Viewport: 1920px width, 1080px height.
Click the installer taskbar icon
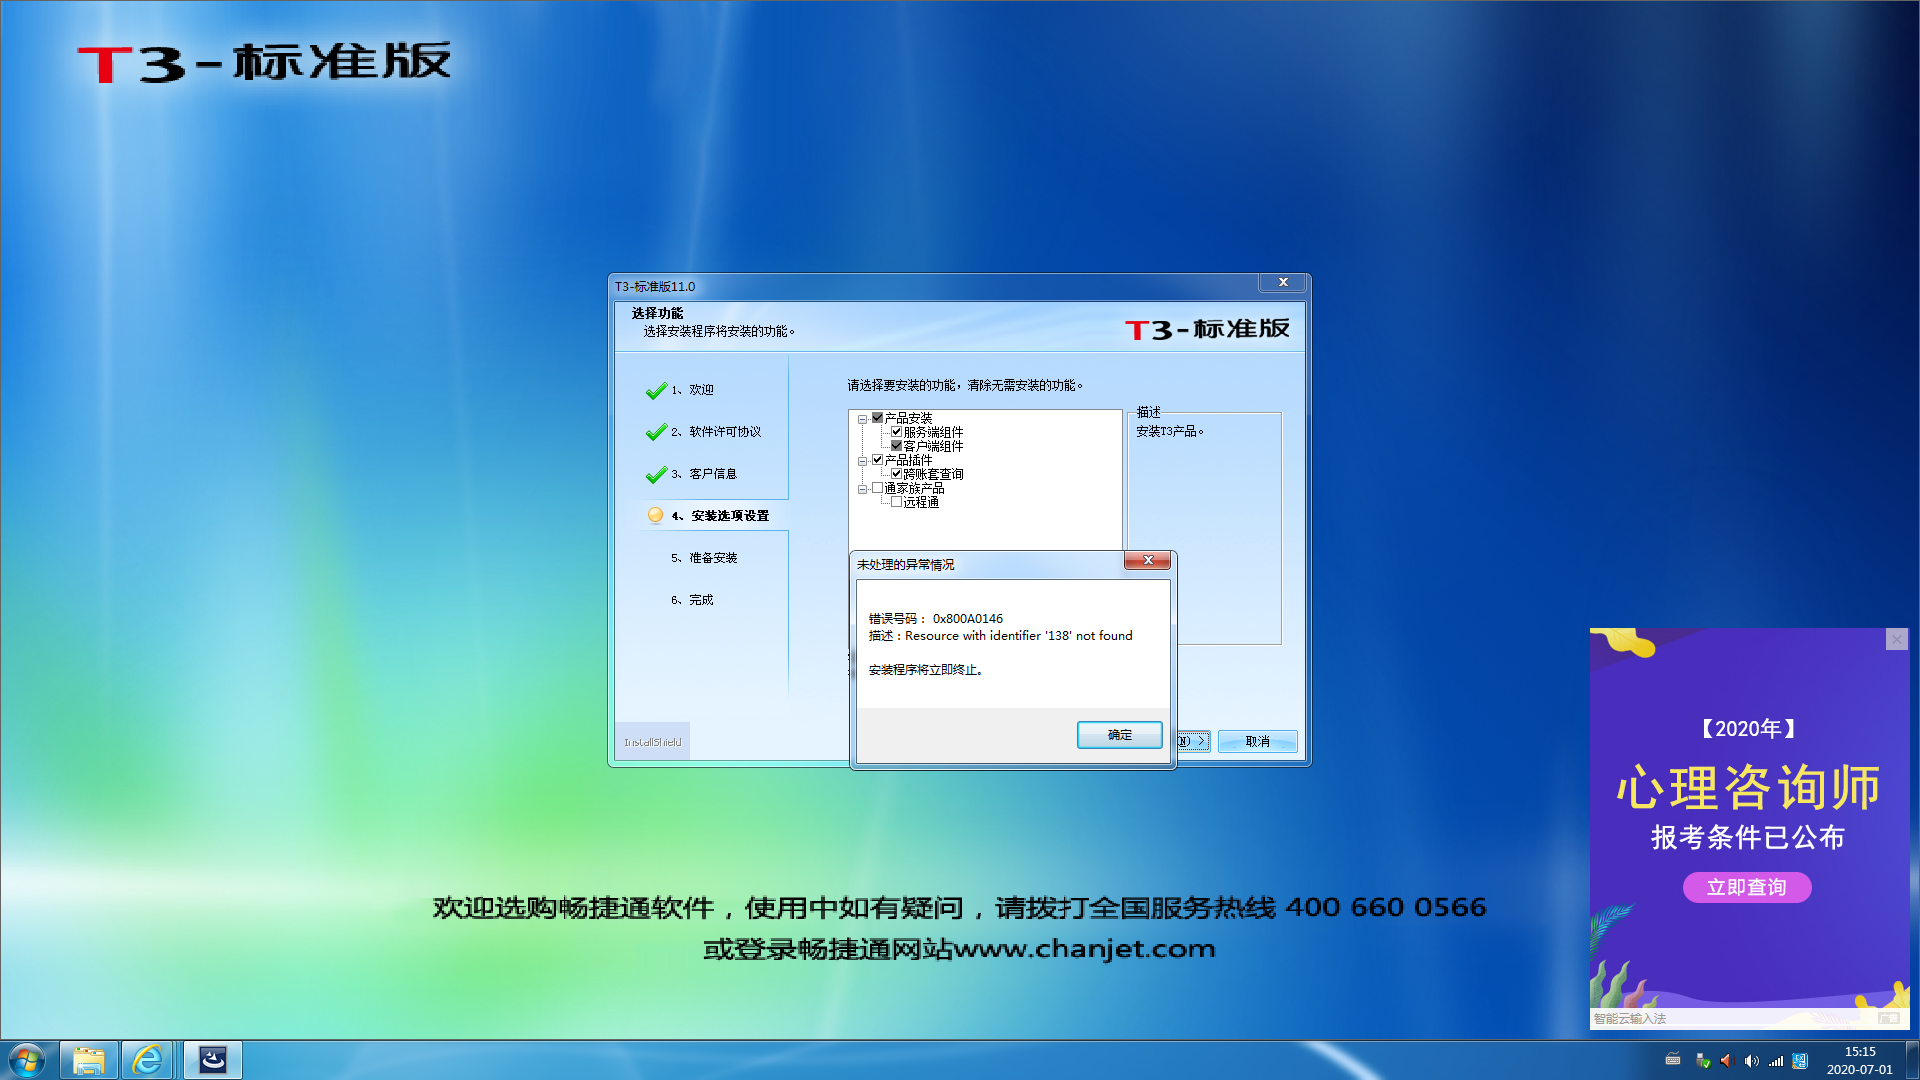pyautogui.click(x=213, y=1060)
